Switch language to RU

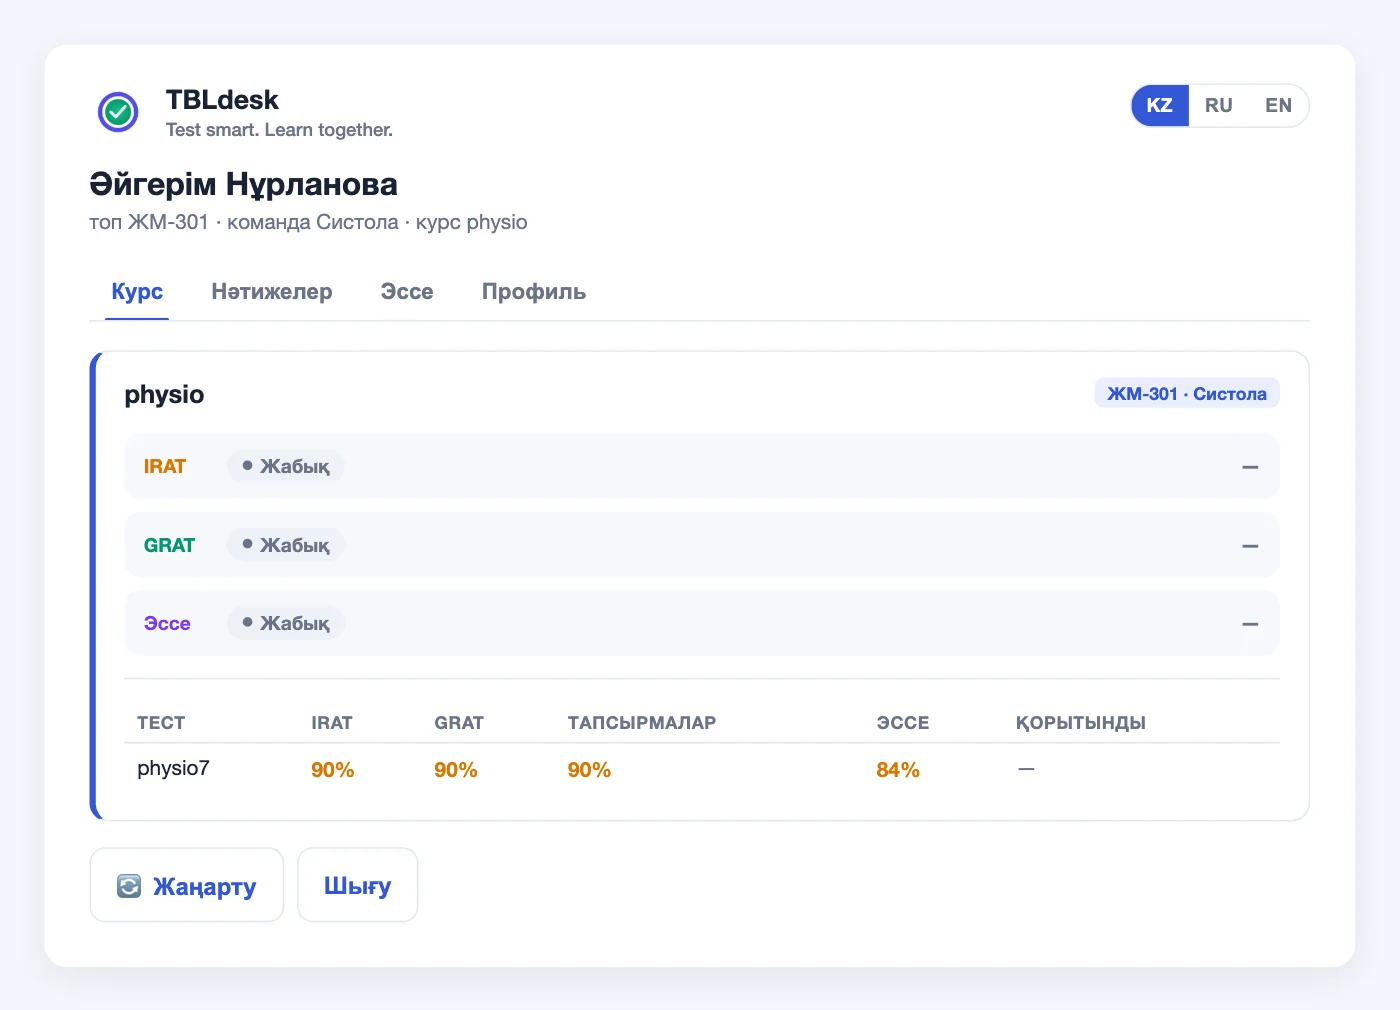click(x=1219, y=105)
